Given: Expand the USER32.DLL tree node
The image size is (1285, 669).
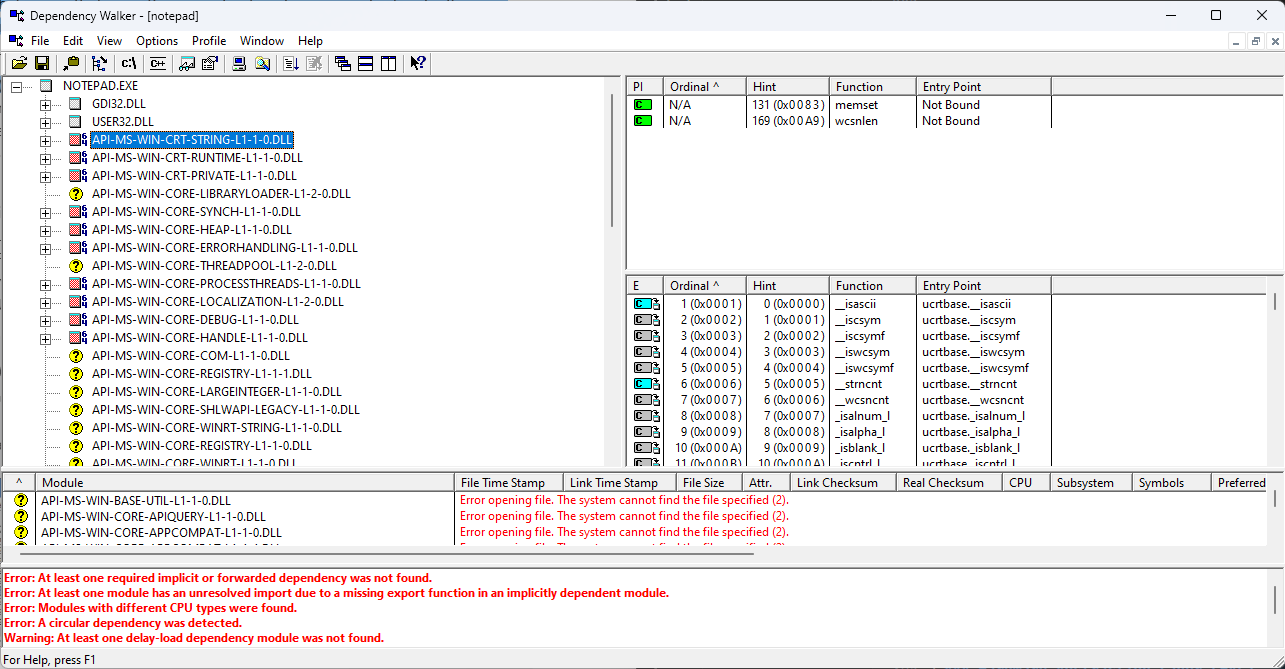Looking at the screenshot, I should tap(45, 122).
